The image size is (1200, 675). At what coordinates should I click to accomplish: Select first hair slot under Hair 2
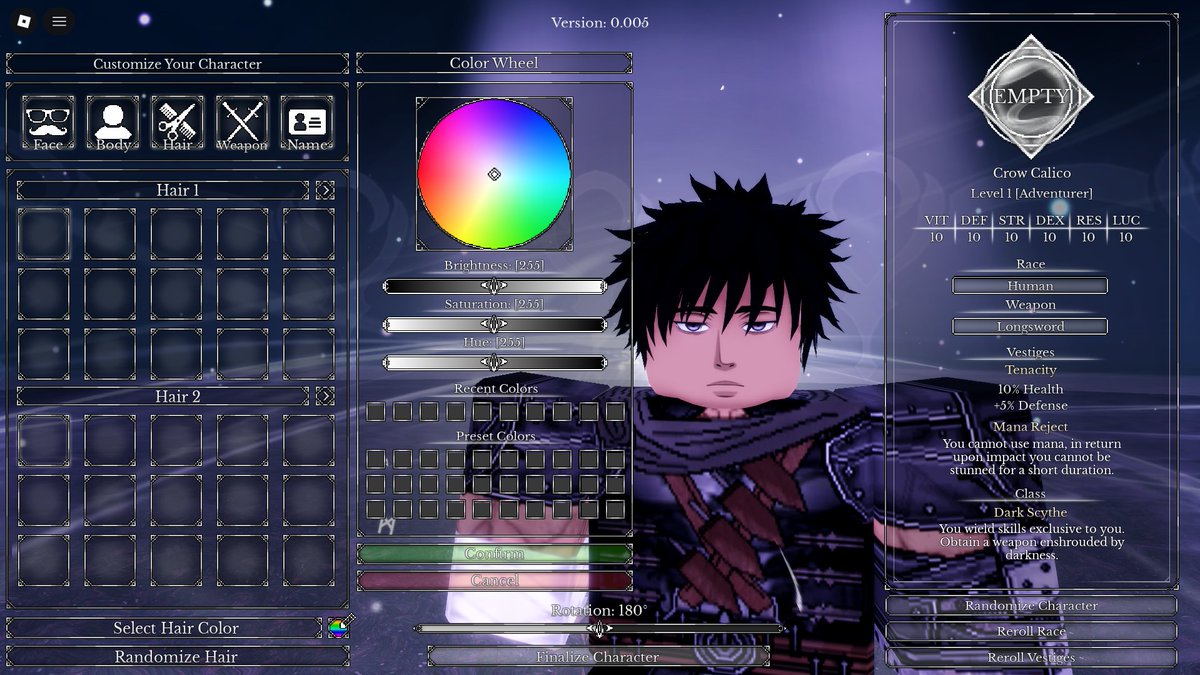pos(44,440)
